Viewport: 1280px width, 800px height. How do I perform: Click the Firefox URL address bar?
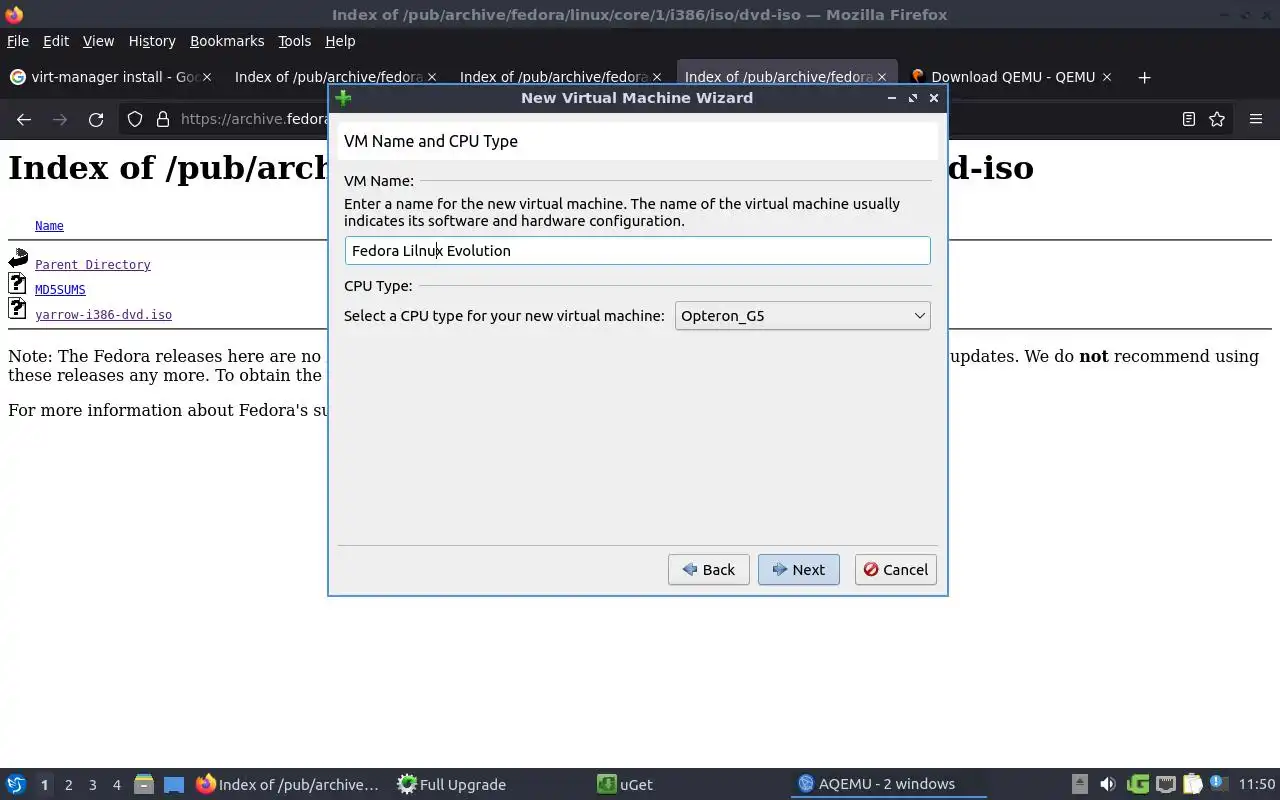(x=255, y=119)
